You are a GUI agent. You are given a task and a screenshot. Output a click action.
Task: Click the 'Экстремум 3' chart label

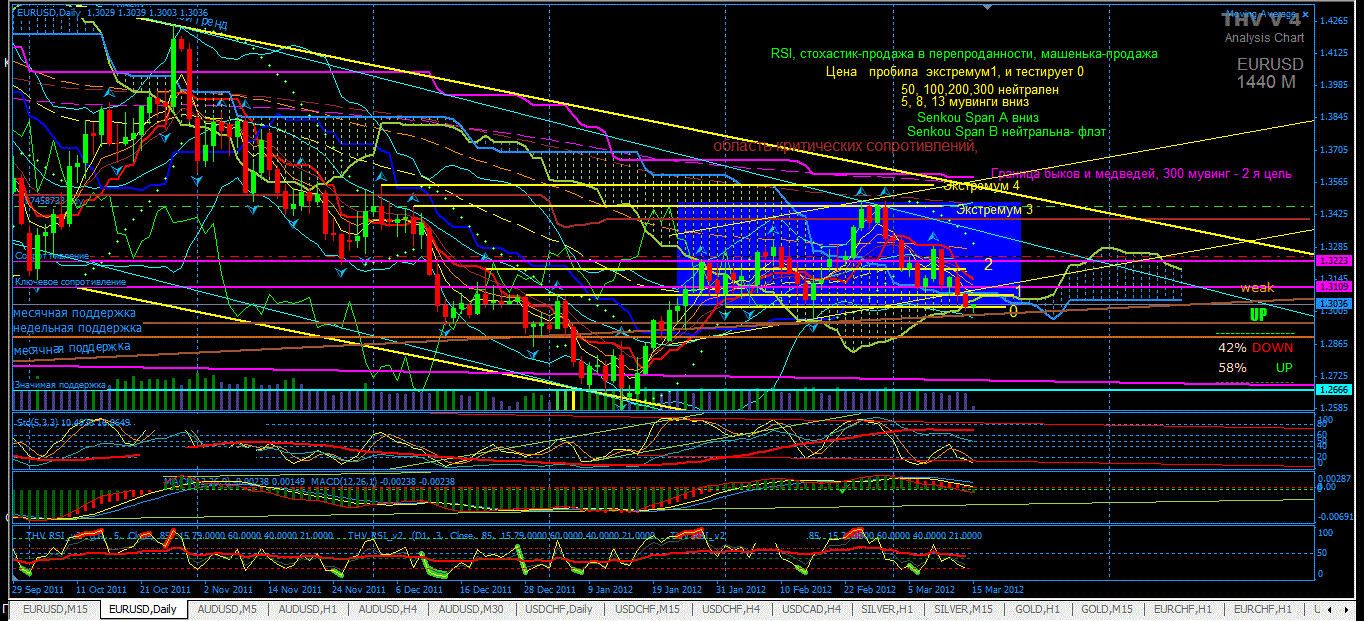point(994,210)
